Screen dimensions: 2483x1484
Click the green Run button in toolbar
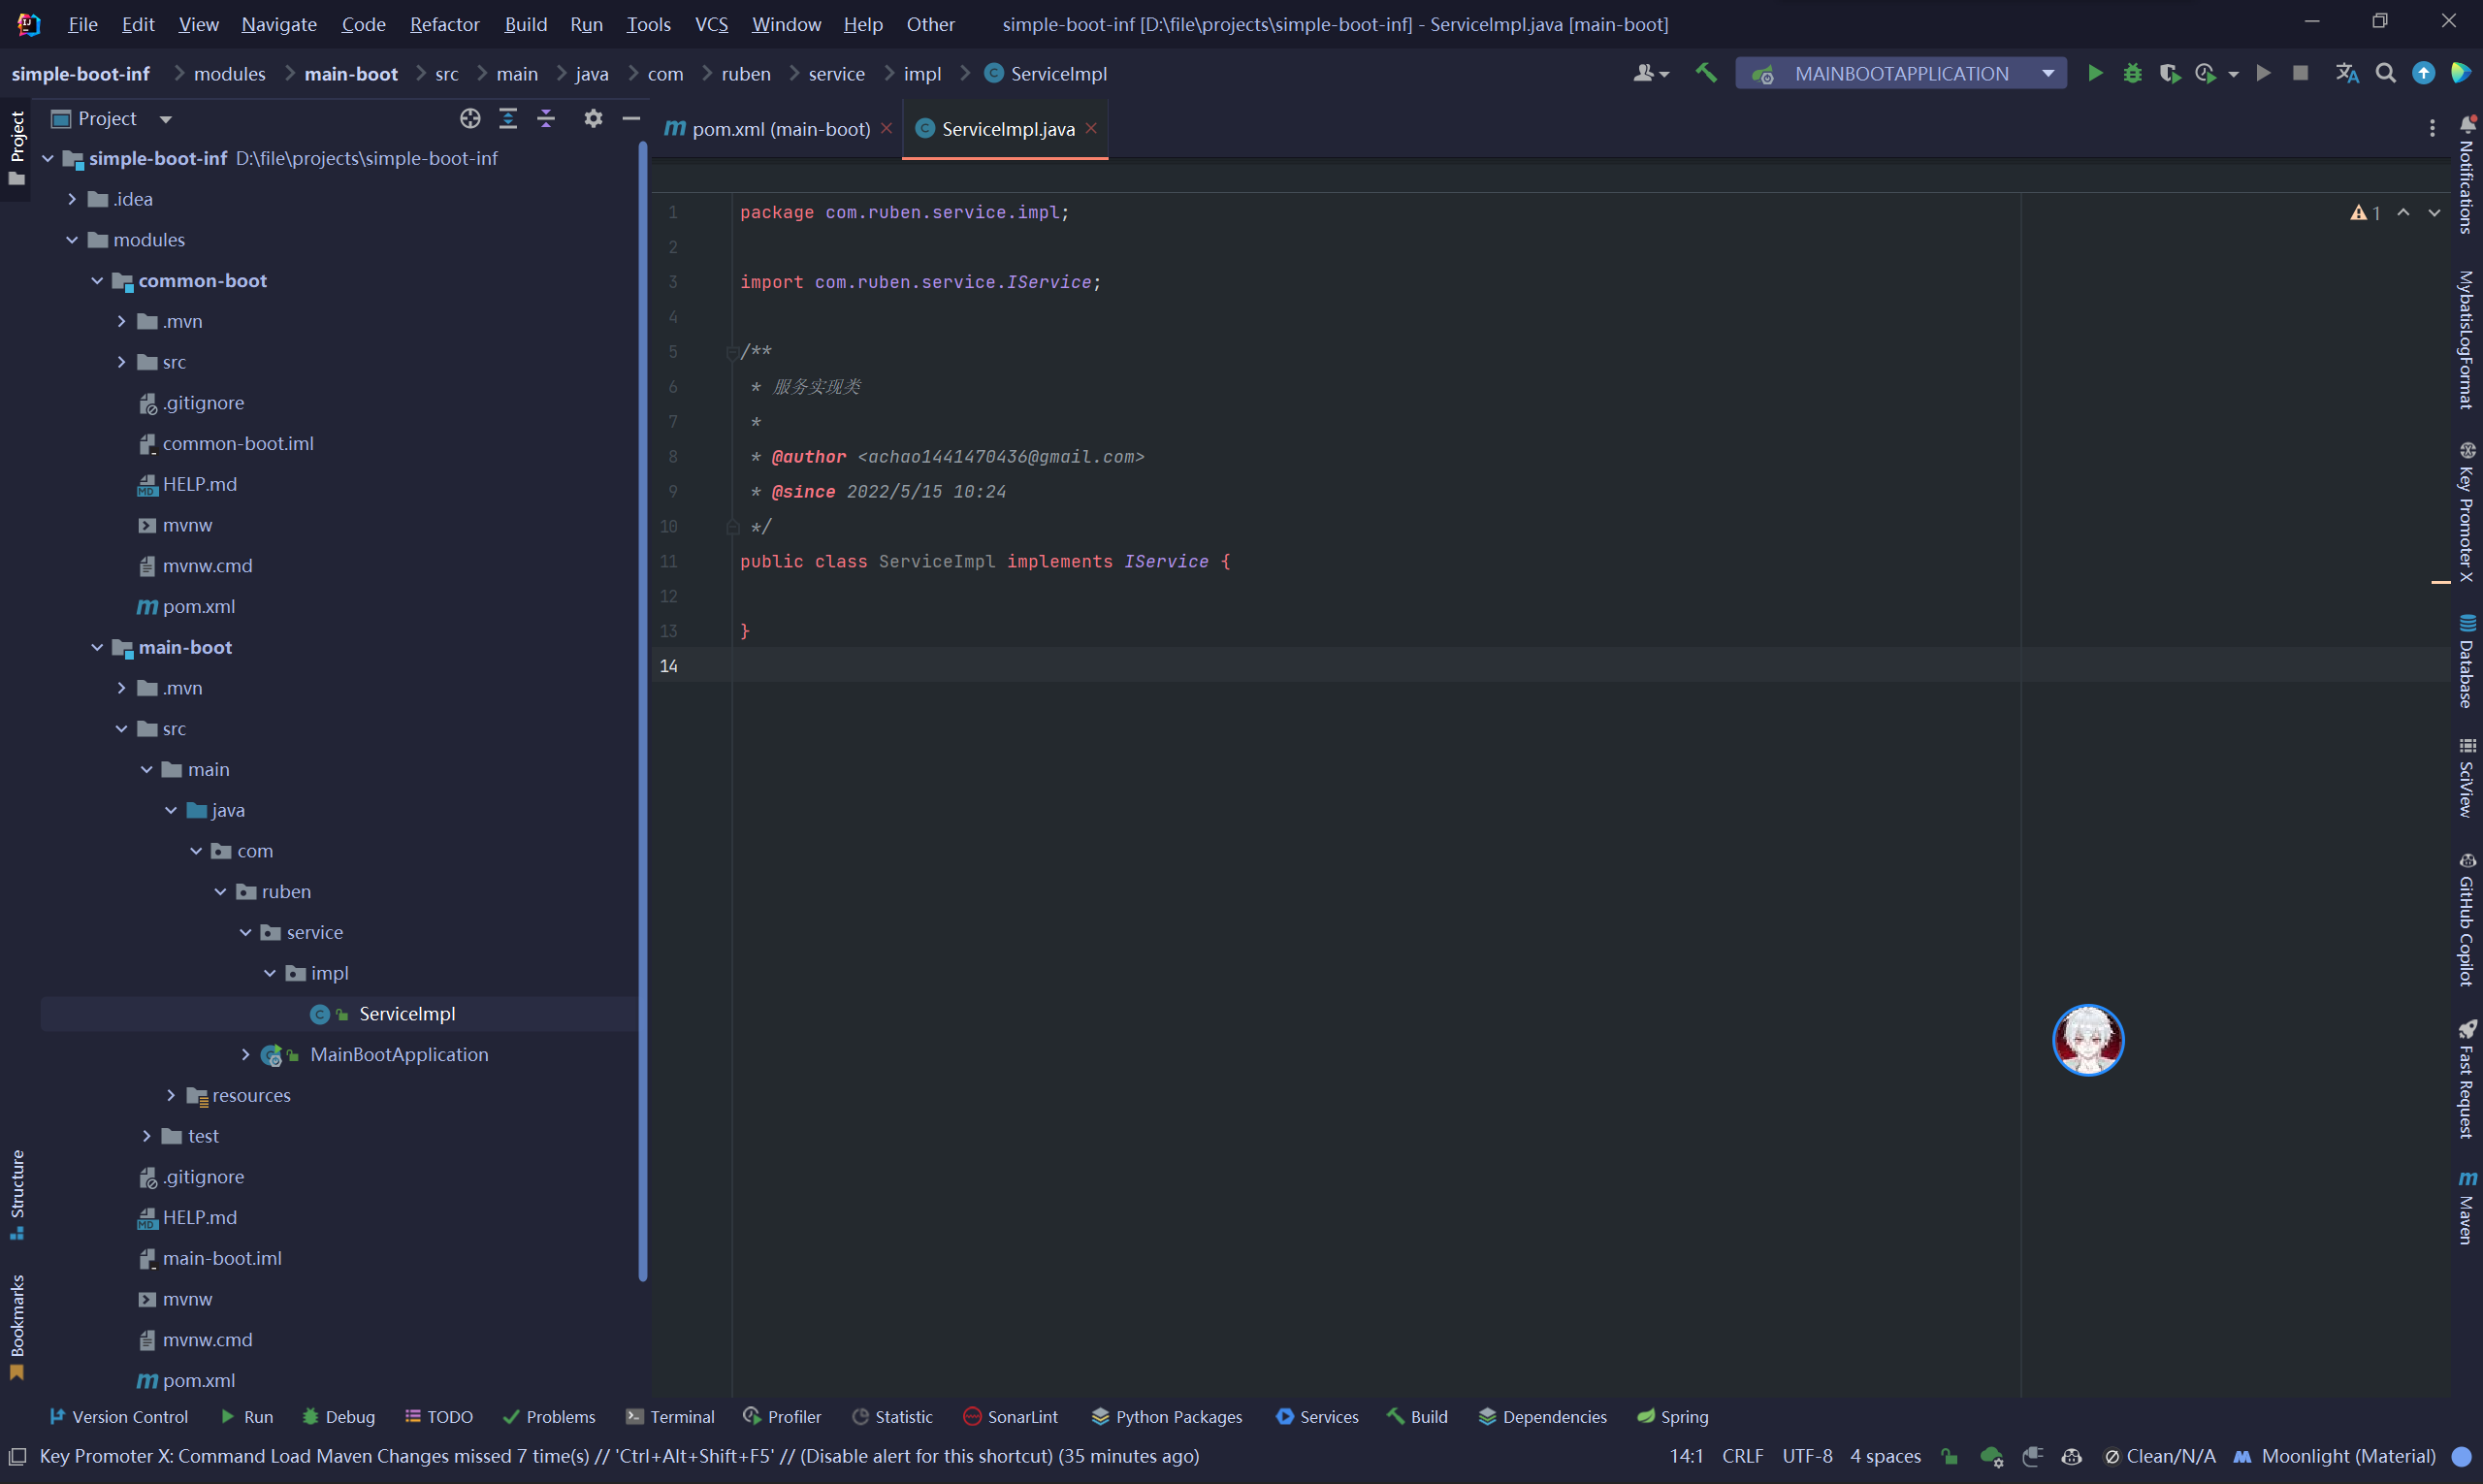coord(2095,73)
